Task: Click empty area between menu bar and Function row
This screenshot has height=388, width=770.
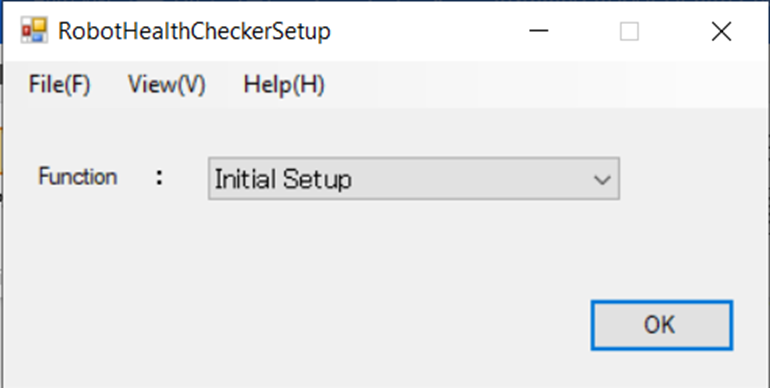Action: pos(383,133)
